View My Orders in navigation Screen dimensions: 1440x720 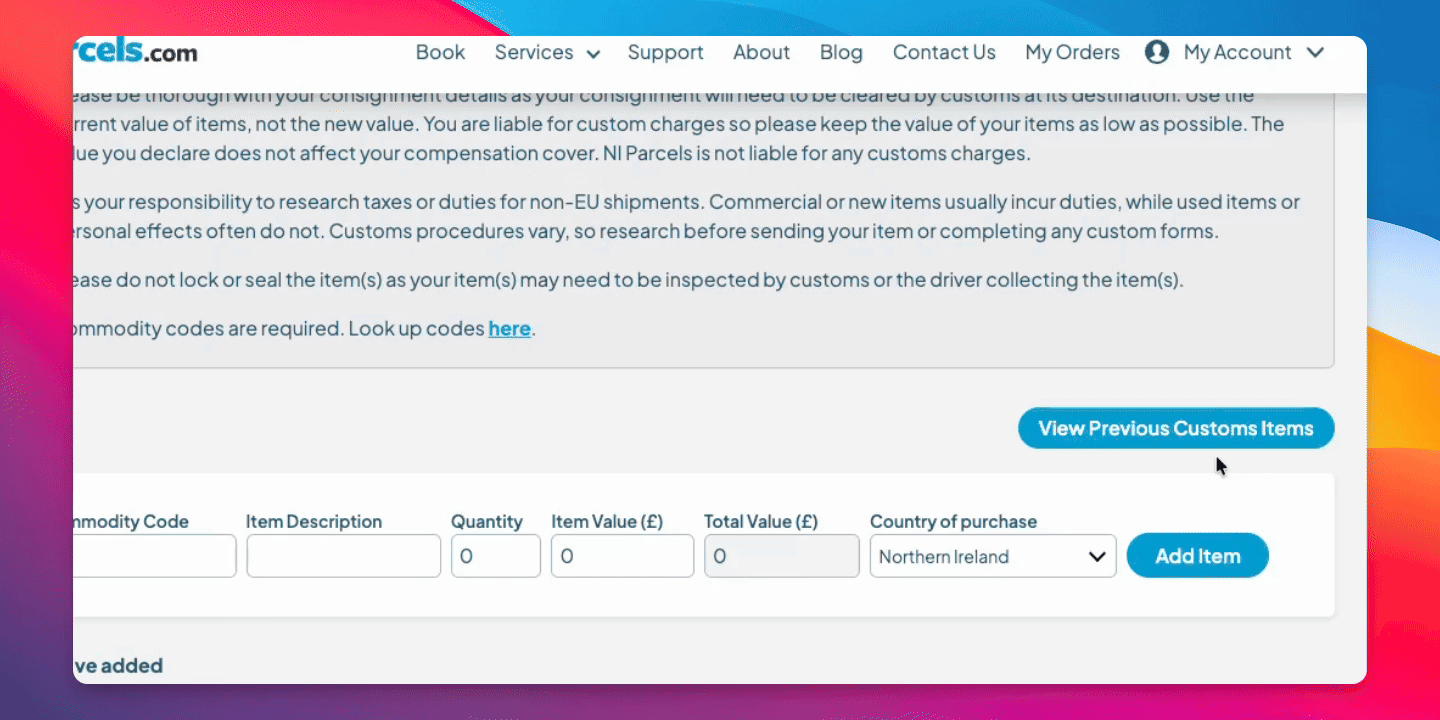click(1072, 52)
